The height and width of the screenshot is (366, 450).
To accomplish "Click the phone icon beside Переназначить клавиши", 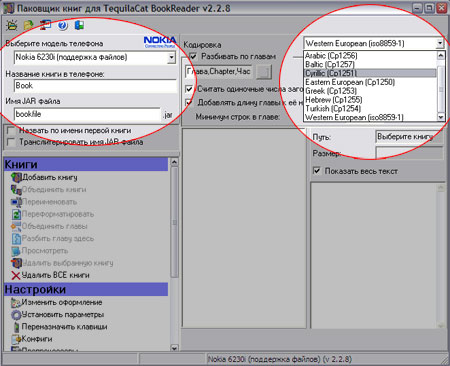I will 16,327.
